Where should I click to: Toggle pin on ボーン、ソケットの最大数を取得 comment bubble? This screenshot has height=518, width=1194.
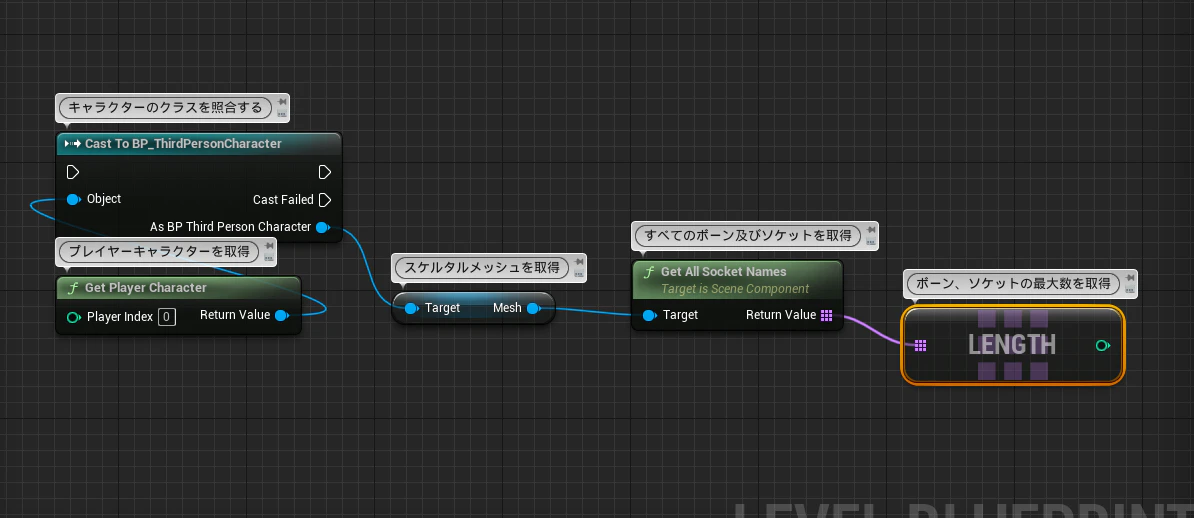[1129, 278]
